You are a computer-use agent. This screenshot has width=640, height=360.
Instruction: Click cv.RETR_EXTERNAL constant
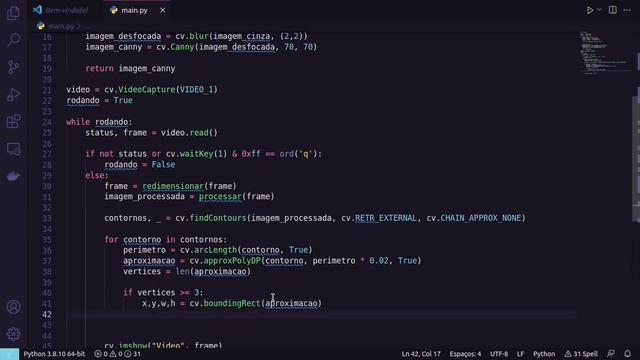(379, 218)
